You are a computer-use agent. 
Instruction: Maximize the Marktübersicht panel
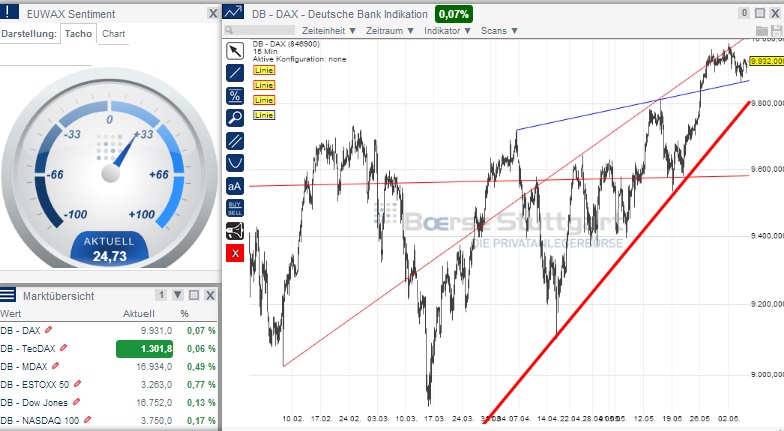click(x=194, y=295)
